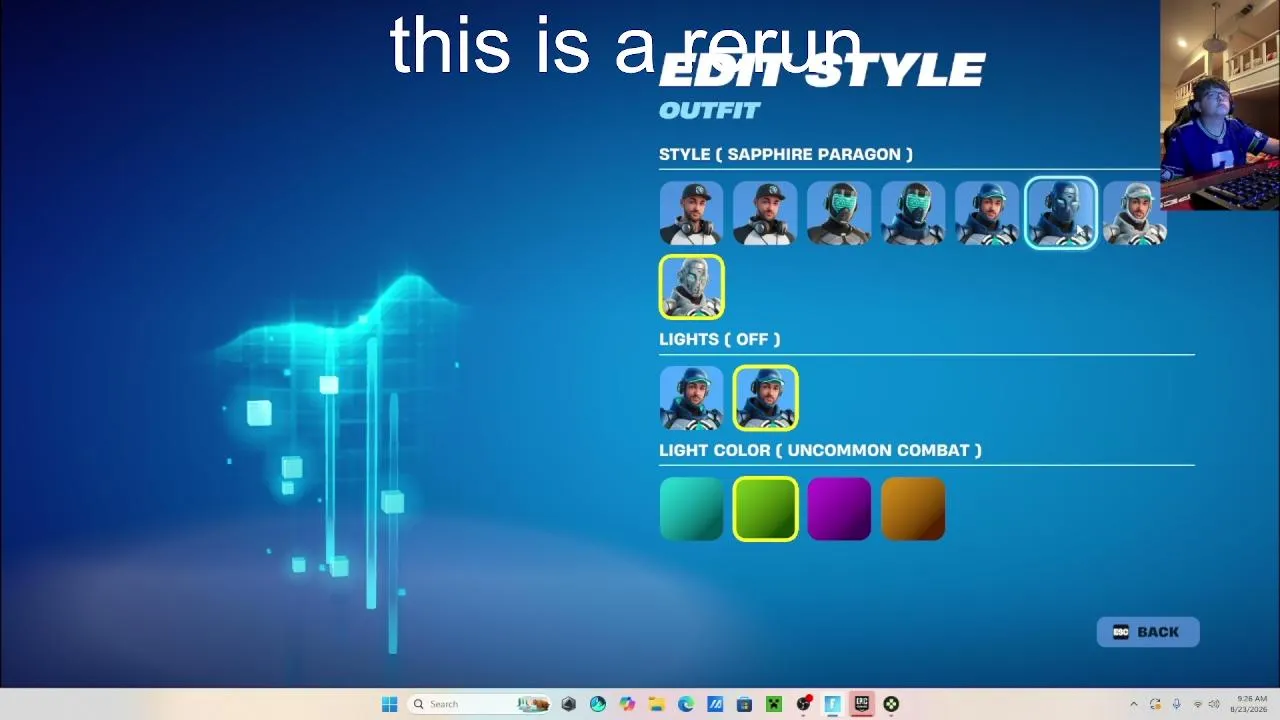Screen dimensions: 1280x720
Task: Open the dark hexagon app on taskbar
Action: (569, 704)
